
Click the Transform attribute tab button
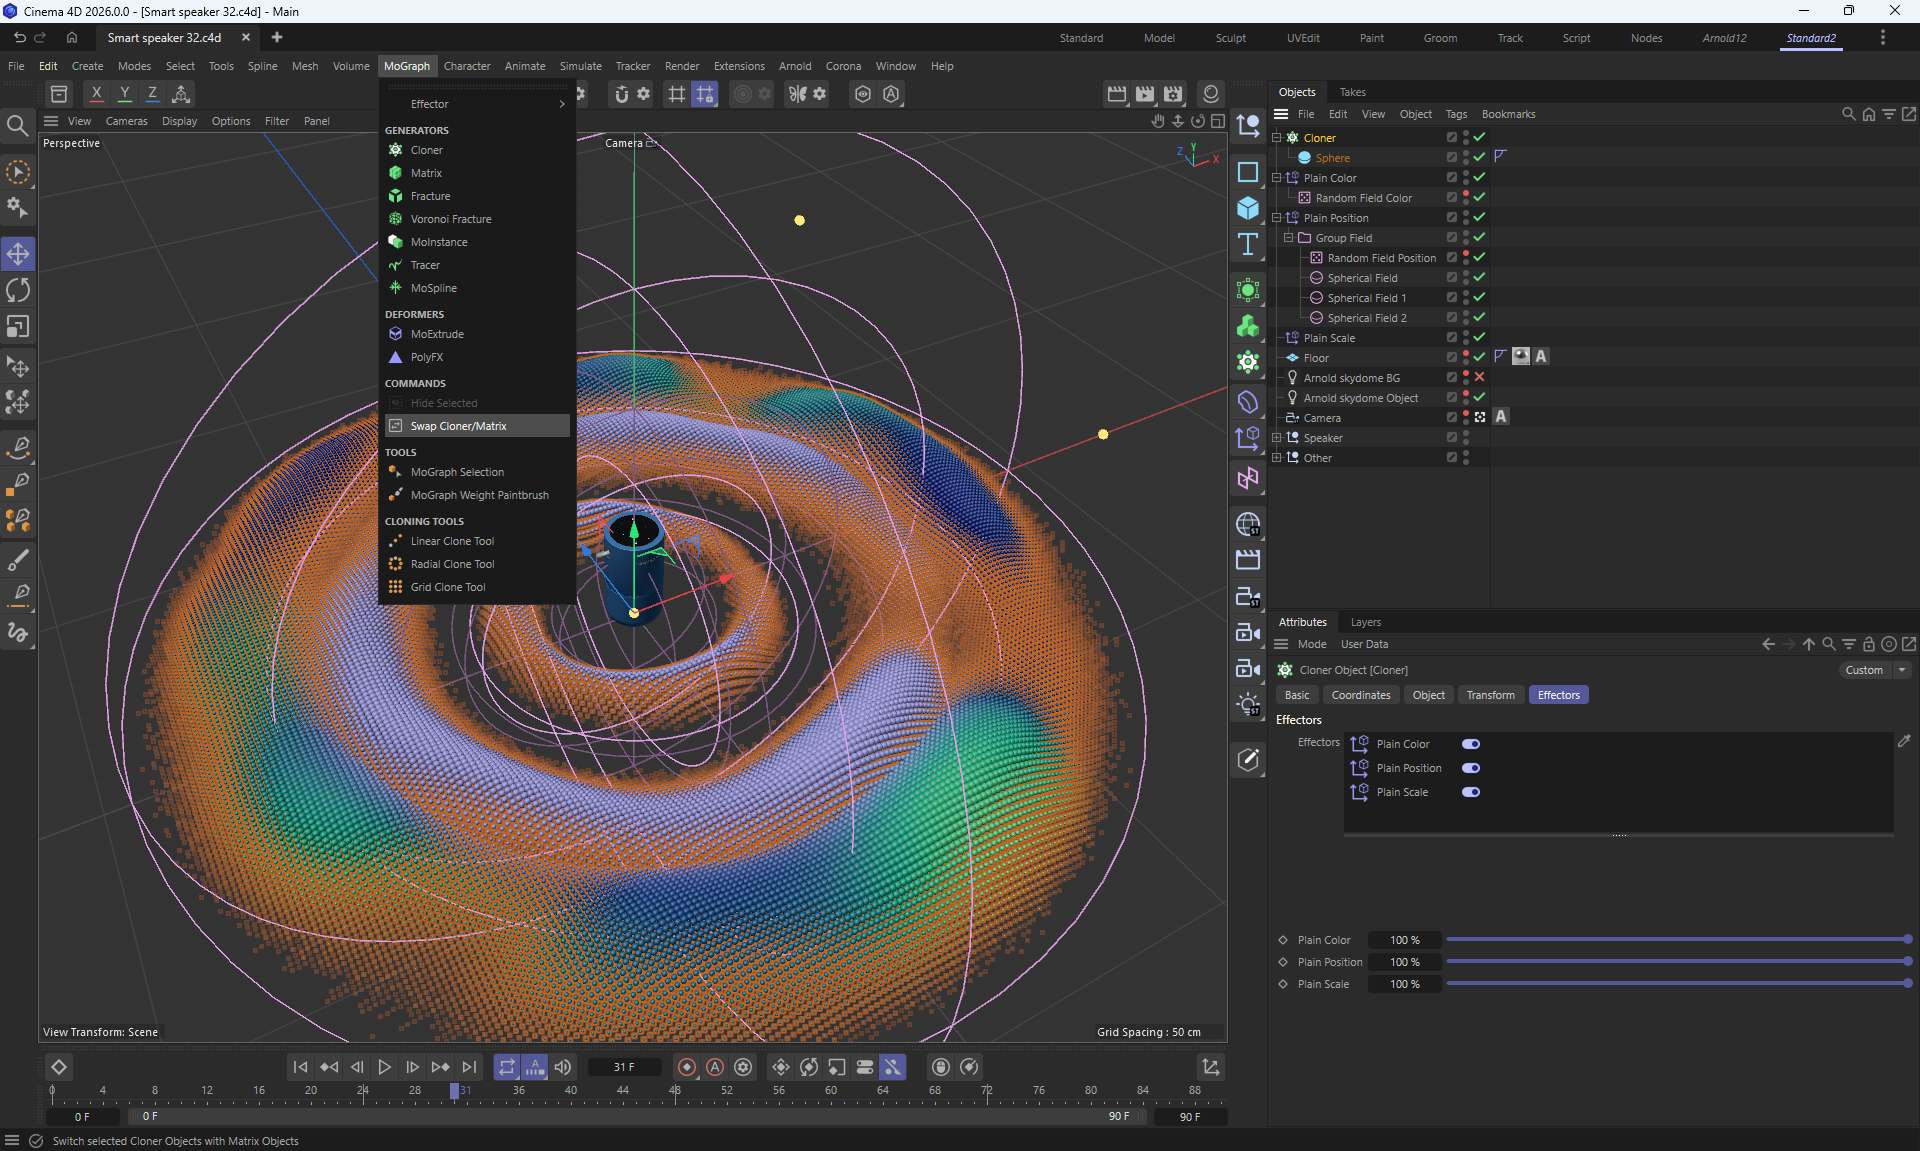[1490, 695]
